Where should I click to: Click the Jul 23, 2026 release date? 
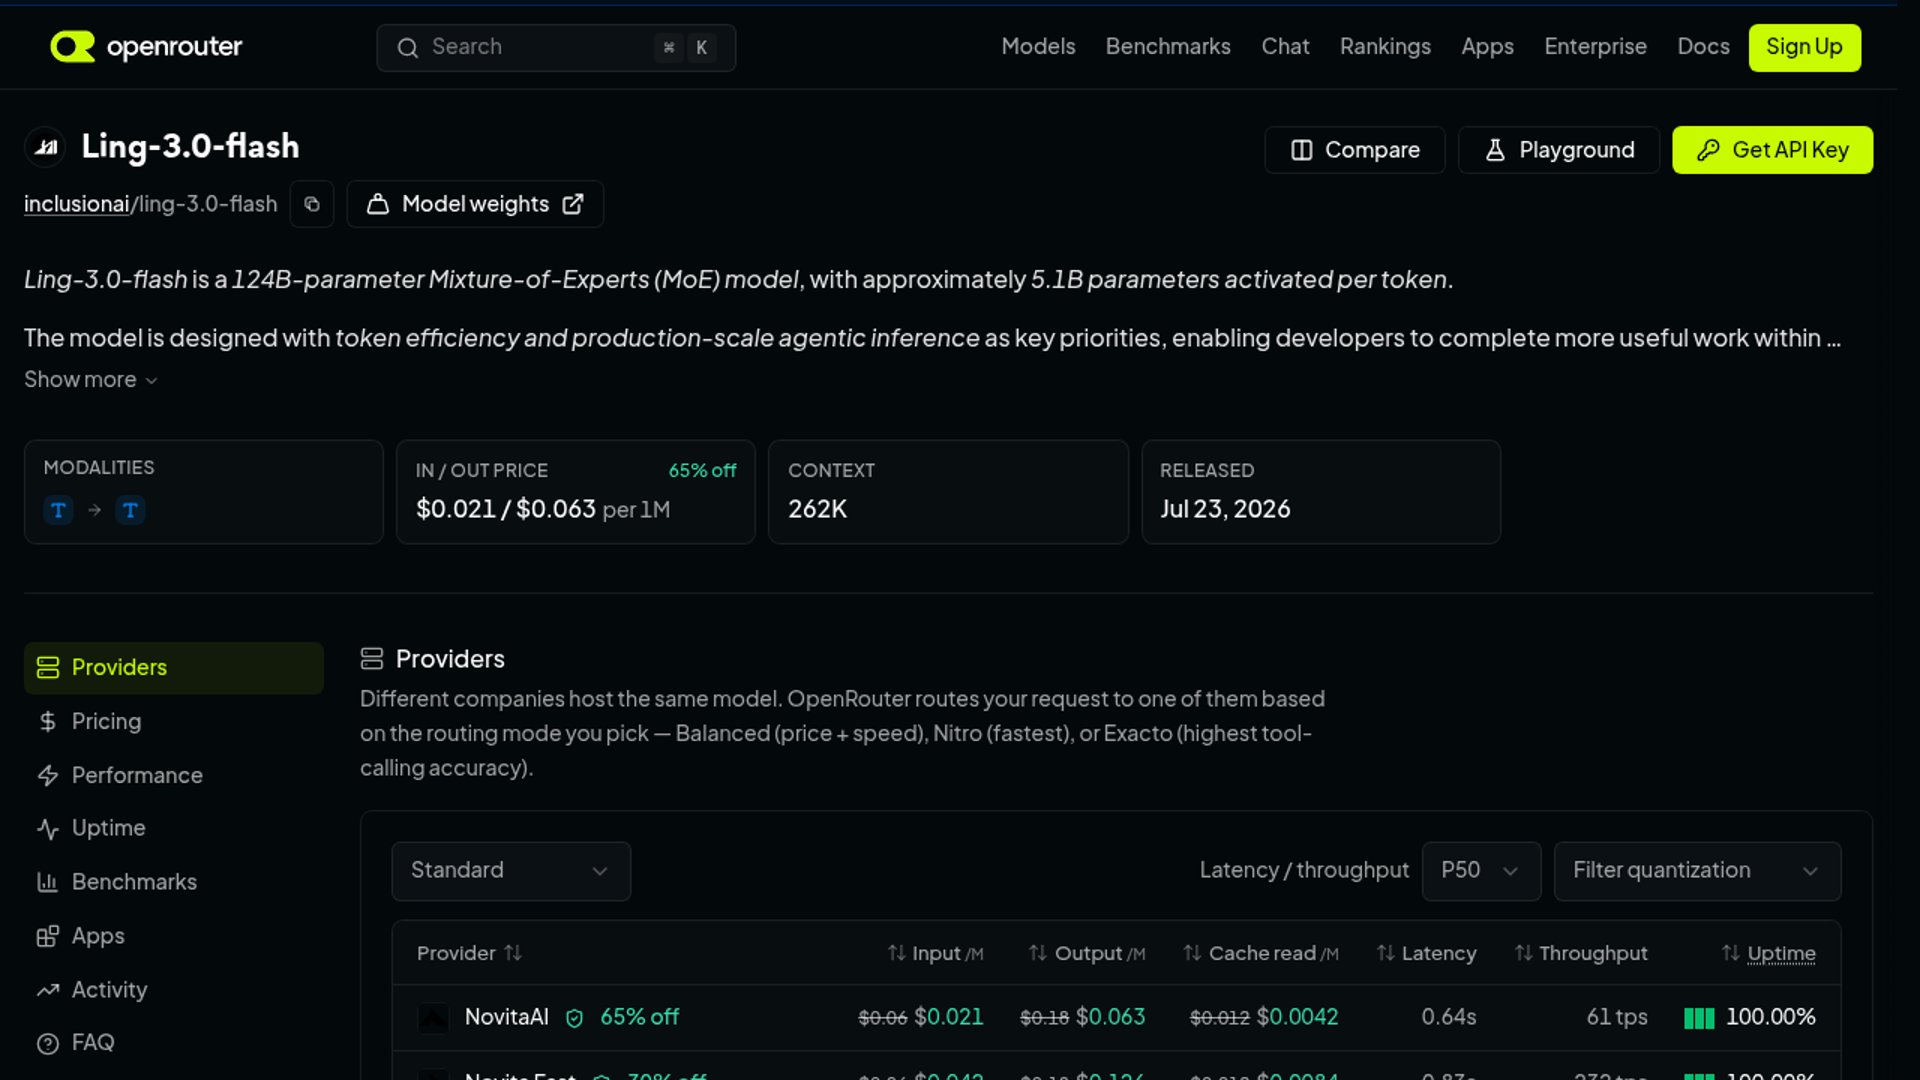(1225, 510)
